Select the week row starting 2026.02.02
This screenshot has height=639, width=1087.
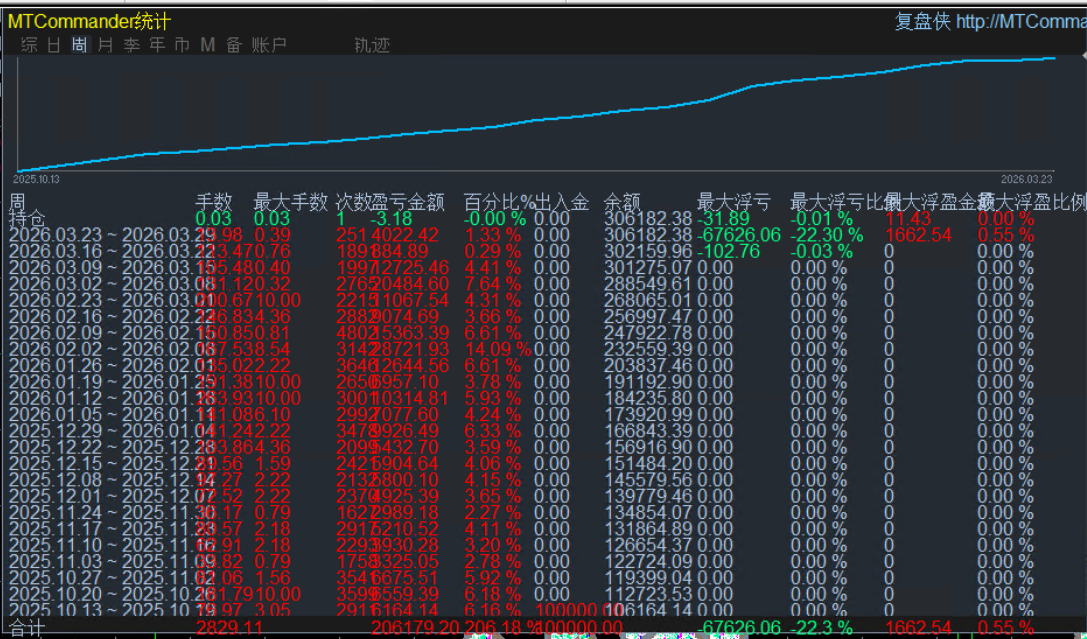[x=544, y=349]
